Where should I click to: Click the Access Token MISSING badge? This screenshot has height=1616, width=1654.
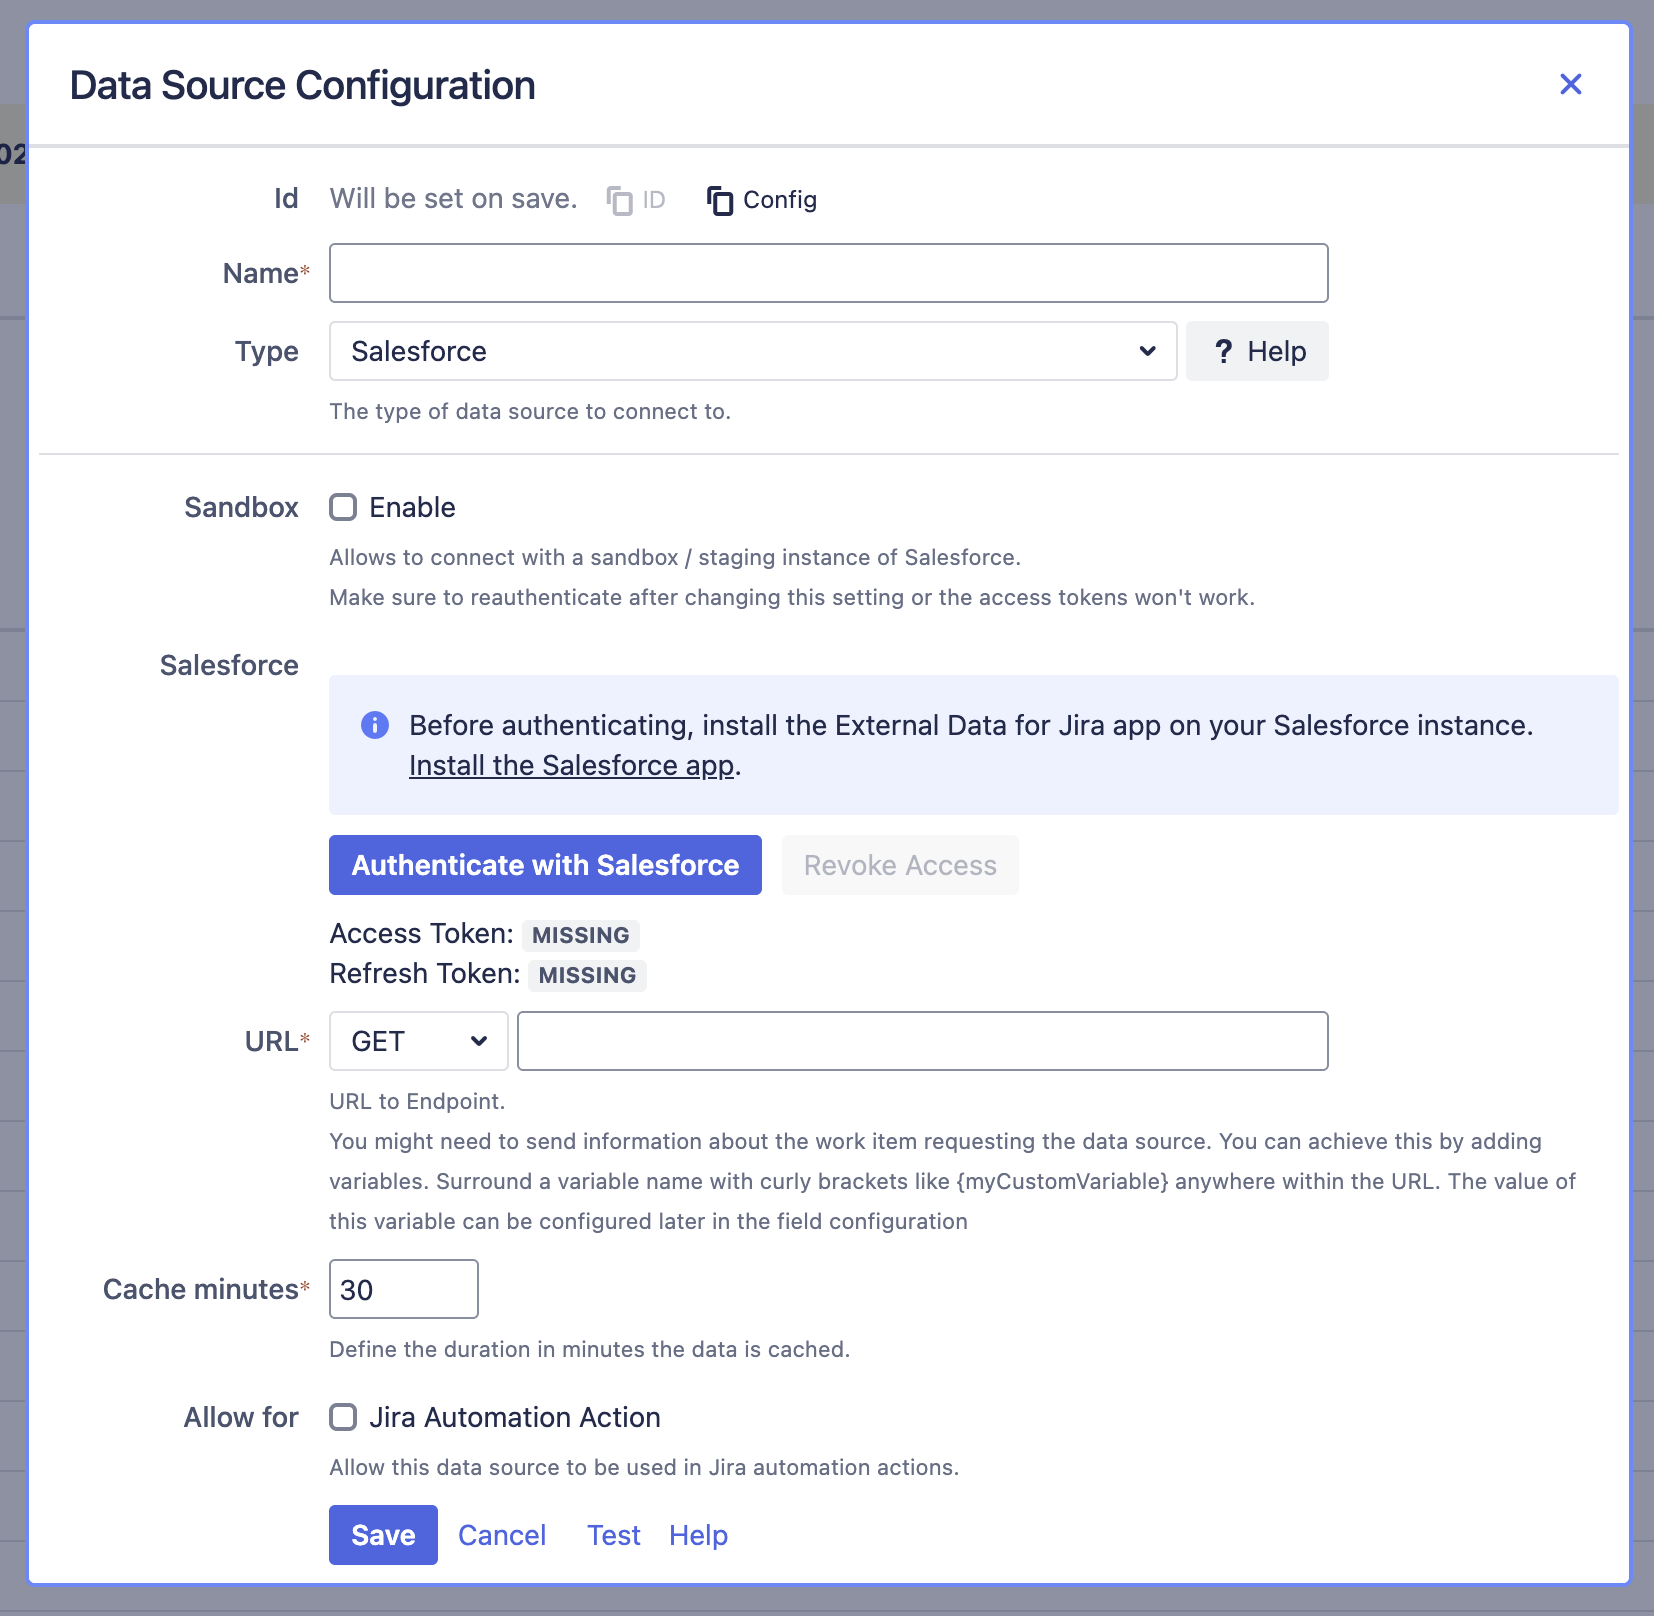(581, 935)
